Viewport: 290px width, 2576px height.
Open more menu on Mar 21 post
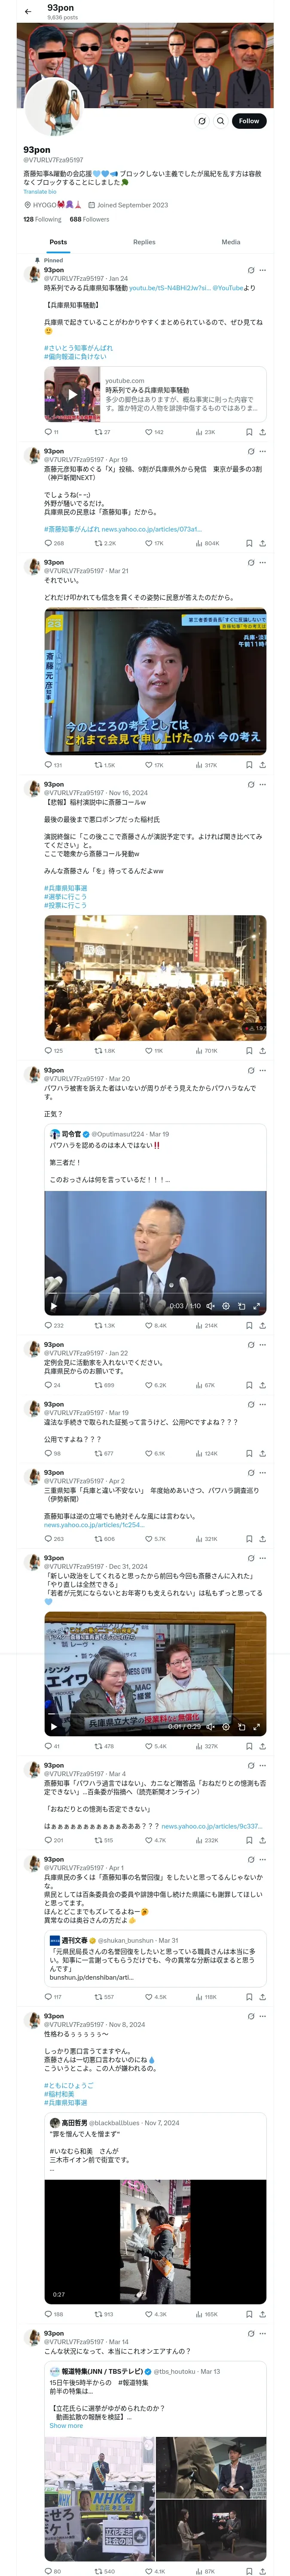click(263, 562)
